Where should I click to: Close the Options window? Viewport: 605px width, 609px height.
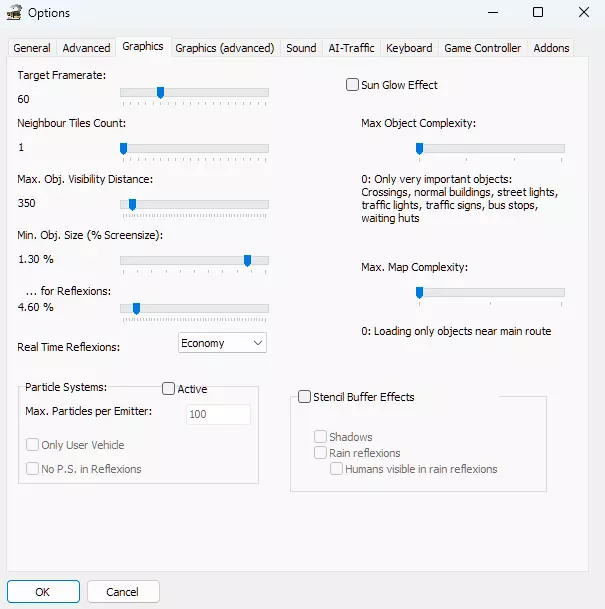click(x=584, y=12)
